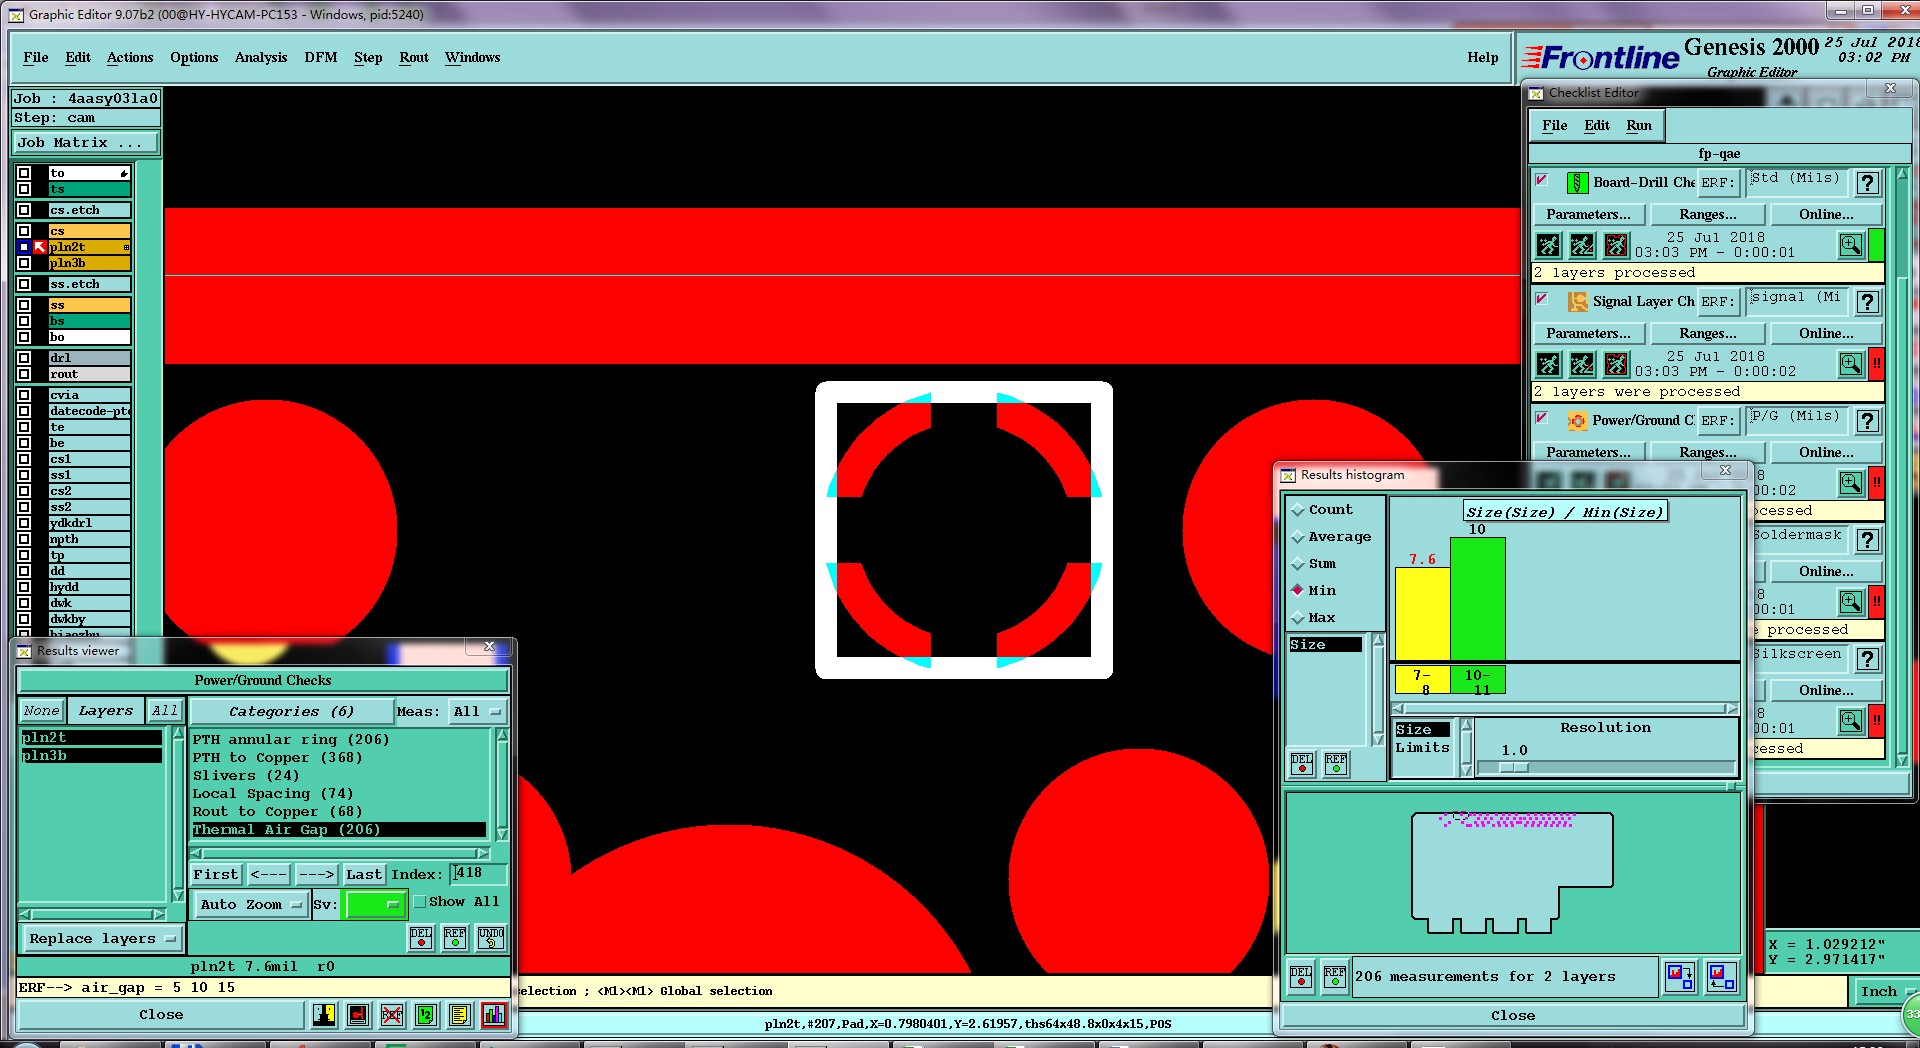Image resolution: width=1920 pixels, height=1048 pixels.
Task: Click the Power/Ground Checks icon
Action: (x=1577, y=421)
